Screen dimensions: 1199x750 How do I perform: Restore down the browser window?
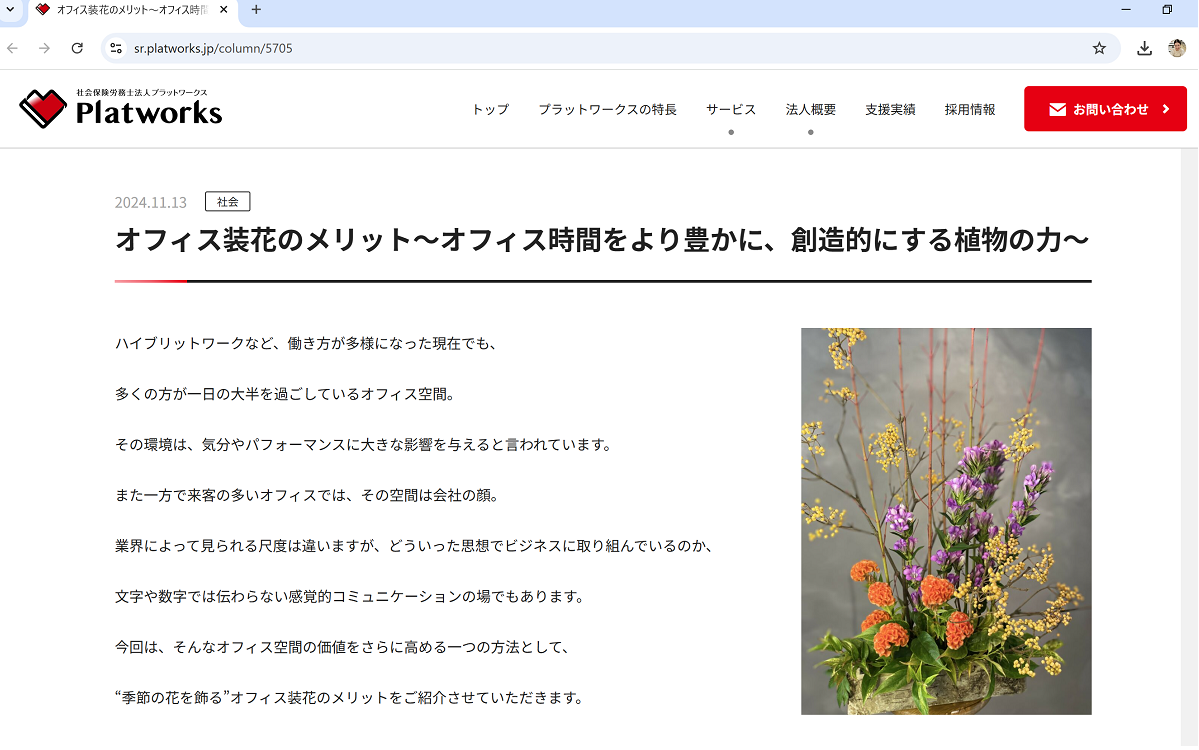[x=1167, y=10]
